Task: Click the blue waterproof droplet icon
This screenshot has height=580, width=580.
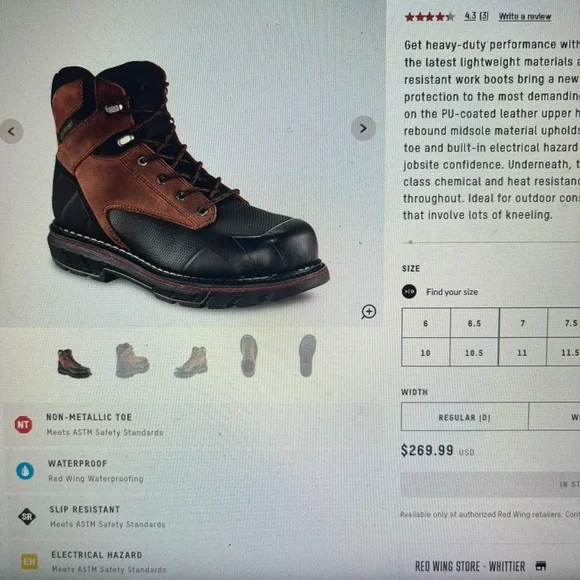Action: pos(25,471)
